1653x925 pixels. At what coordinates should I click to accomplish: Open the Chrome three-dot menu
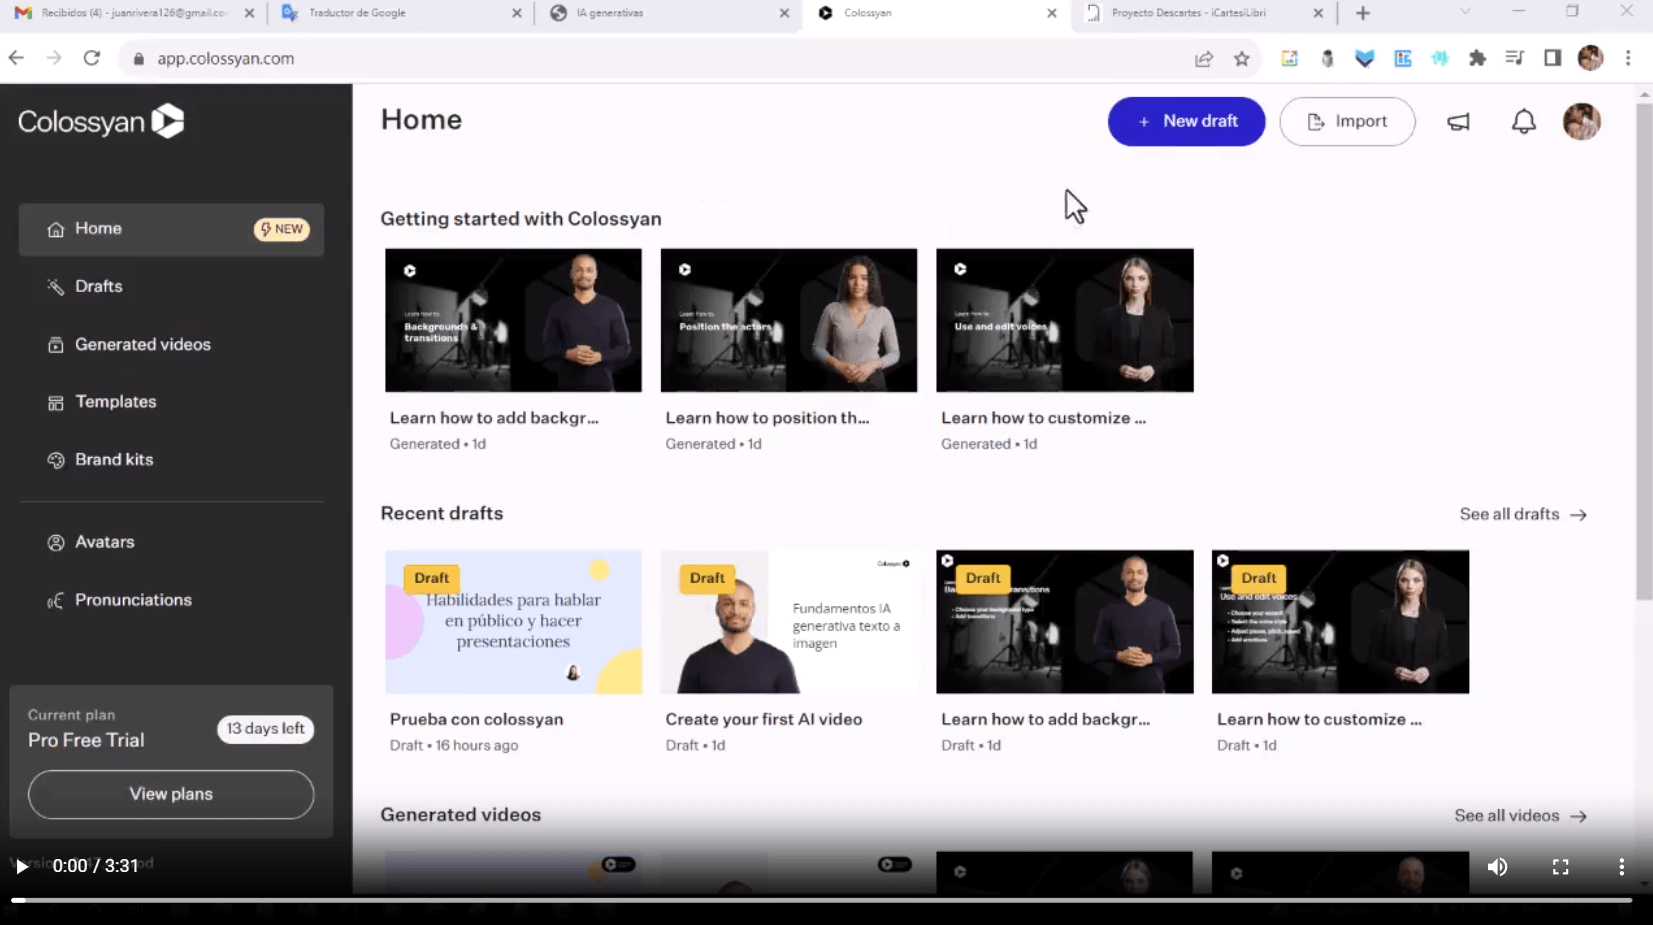pyautogui.click(x=1628, y=58)
